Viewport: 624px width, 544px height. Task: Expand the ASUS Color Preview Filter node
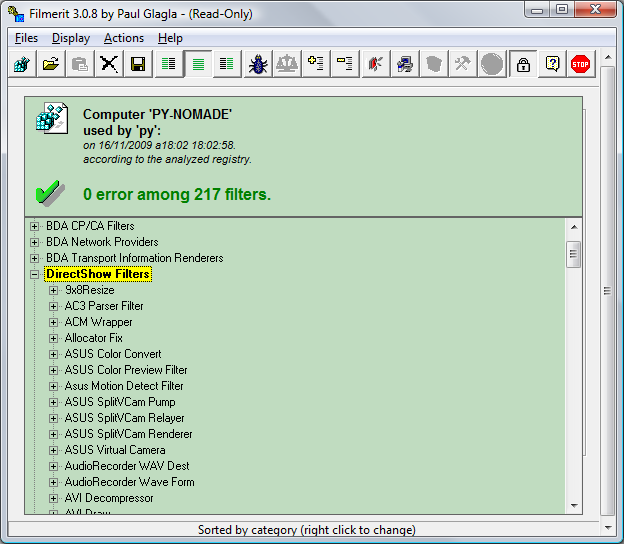point(53,370)
